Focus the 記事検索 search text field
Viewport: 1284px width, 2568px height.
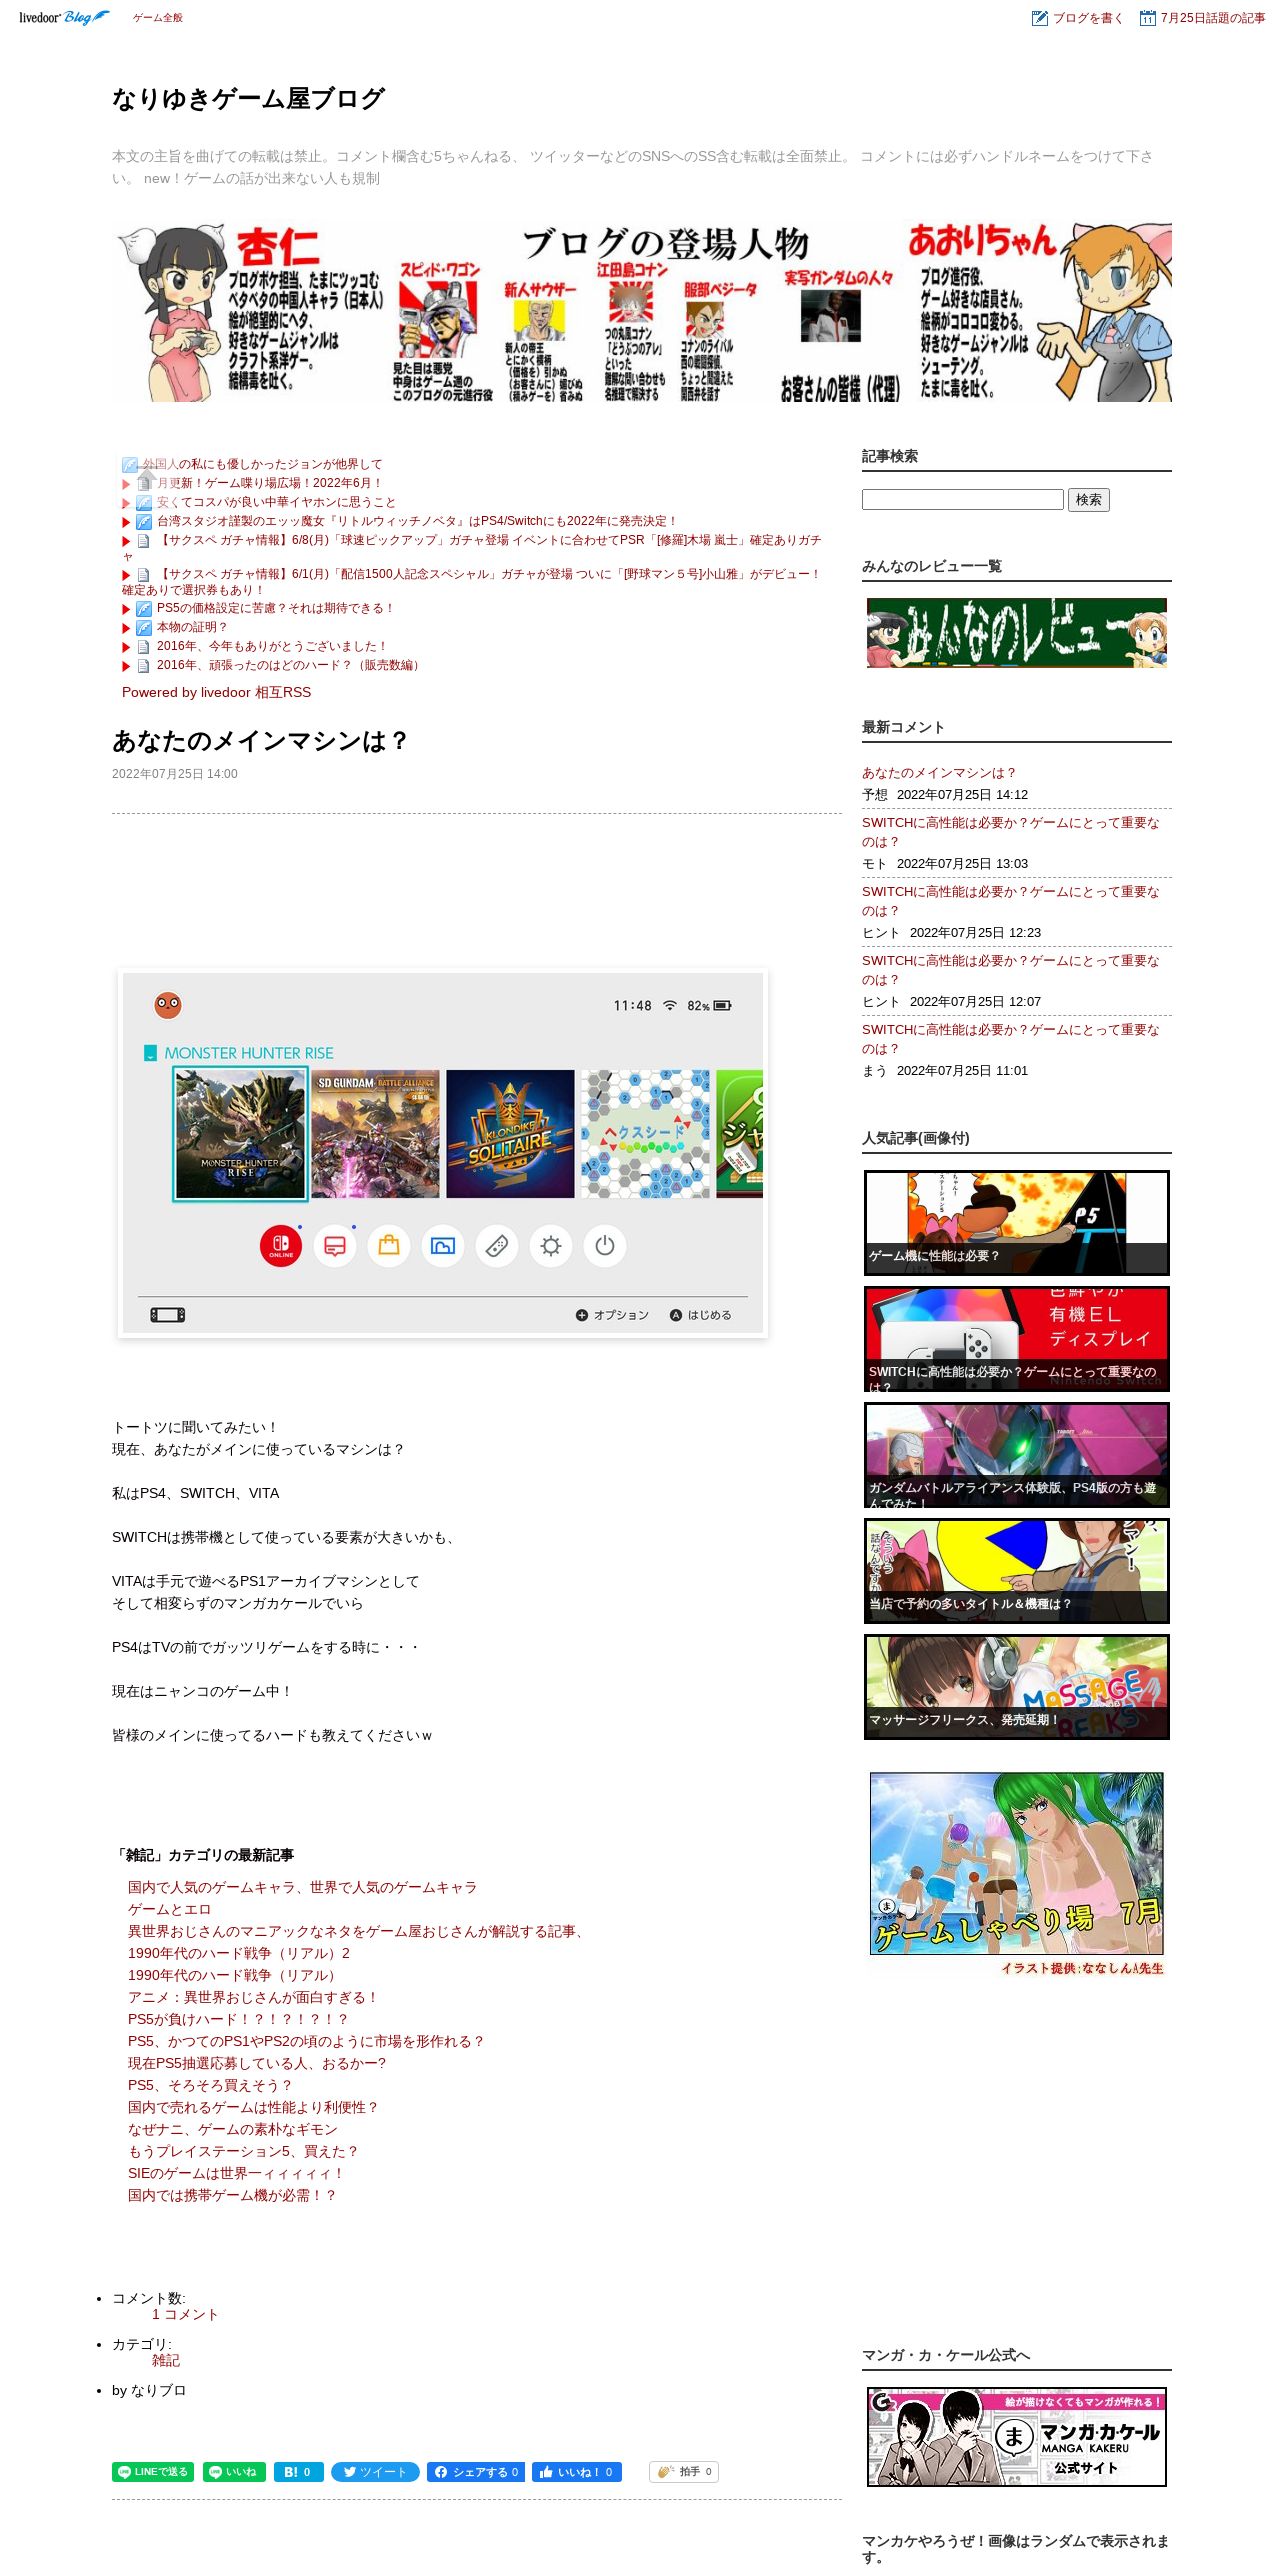click(x=962, y=500)
